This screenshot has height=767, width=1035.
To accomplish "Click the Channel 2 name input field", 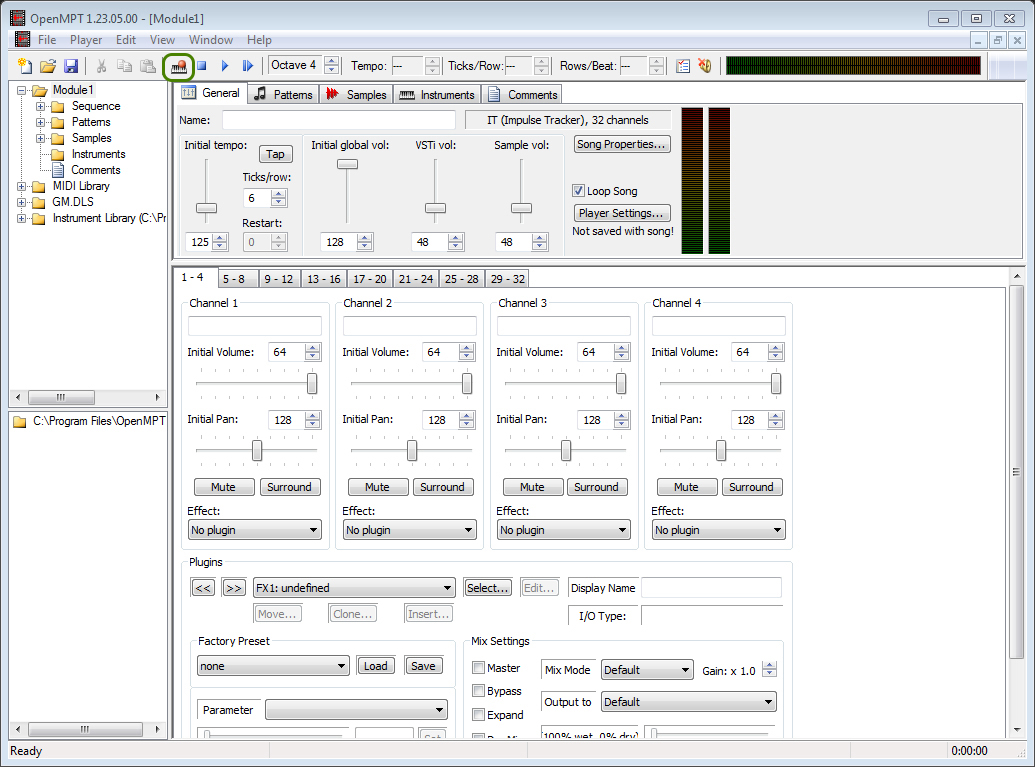I will 410,326.
